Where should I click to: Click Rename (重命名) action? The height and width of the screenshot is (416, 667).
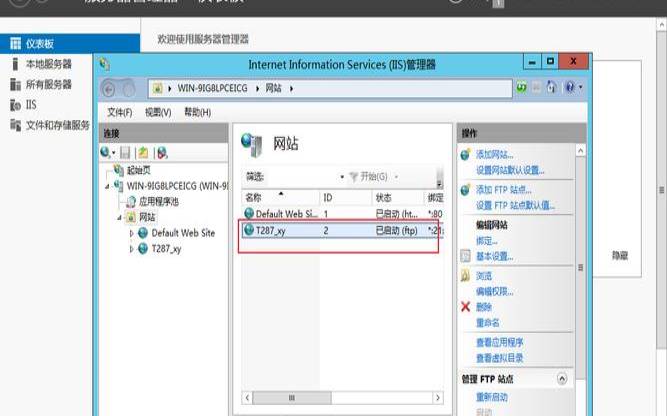coord(487,323)
